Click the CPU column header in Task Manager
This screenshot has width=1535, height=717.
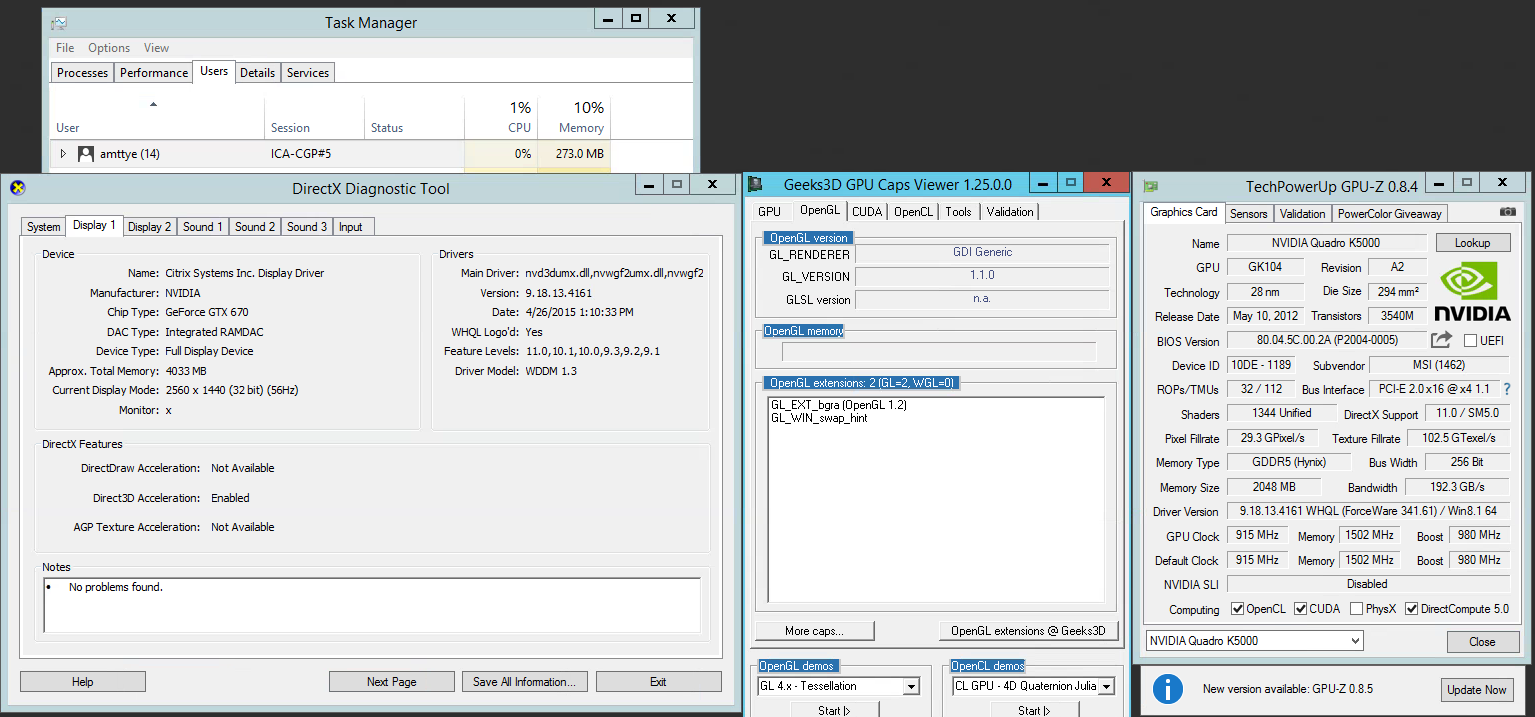click(501, 117)
